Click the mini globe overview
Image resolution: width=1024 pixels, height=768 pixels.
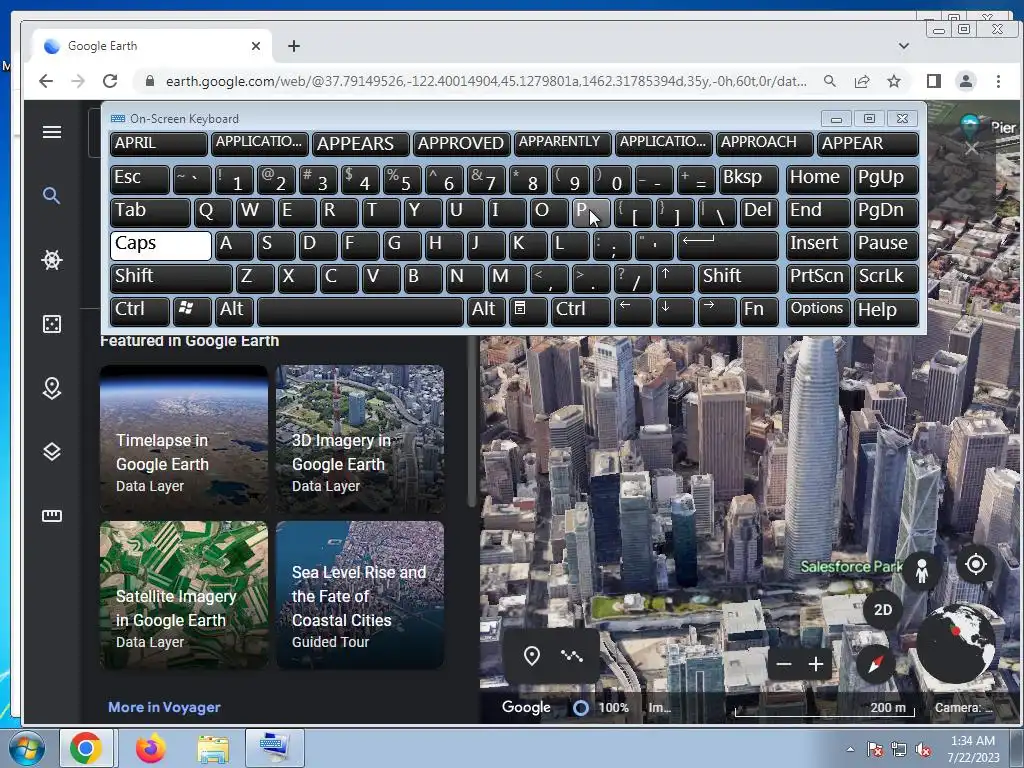tap(955, 644)
